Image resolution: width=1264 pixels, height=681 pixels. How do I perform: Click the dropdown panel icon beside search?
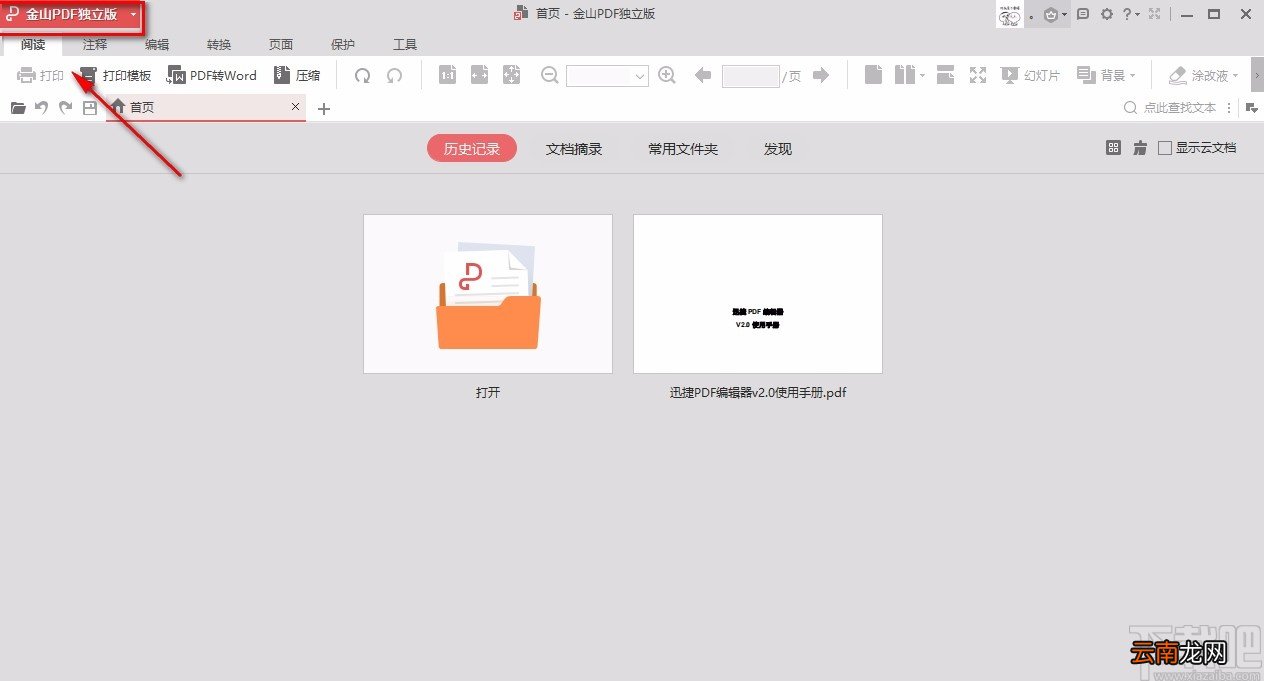point(1252,108)
